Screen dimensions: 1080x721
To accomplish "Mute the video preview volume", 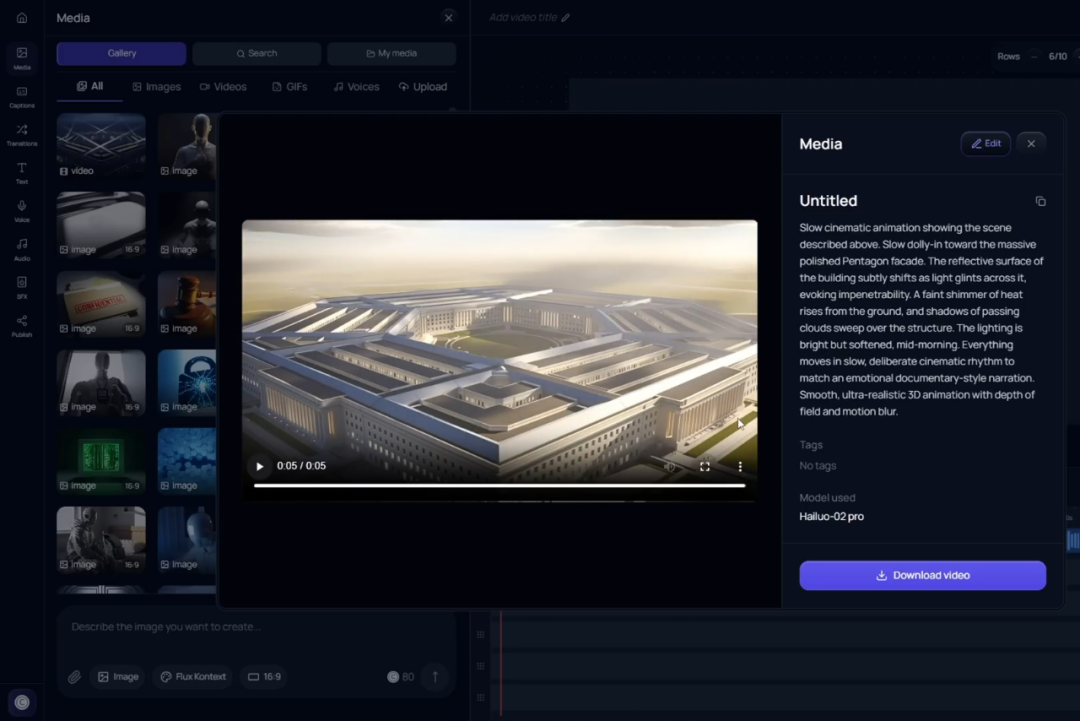I will (669, 466).
